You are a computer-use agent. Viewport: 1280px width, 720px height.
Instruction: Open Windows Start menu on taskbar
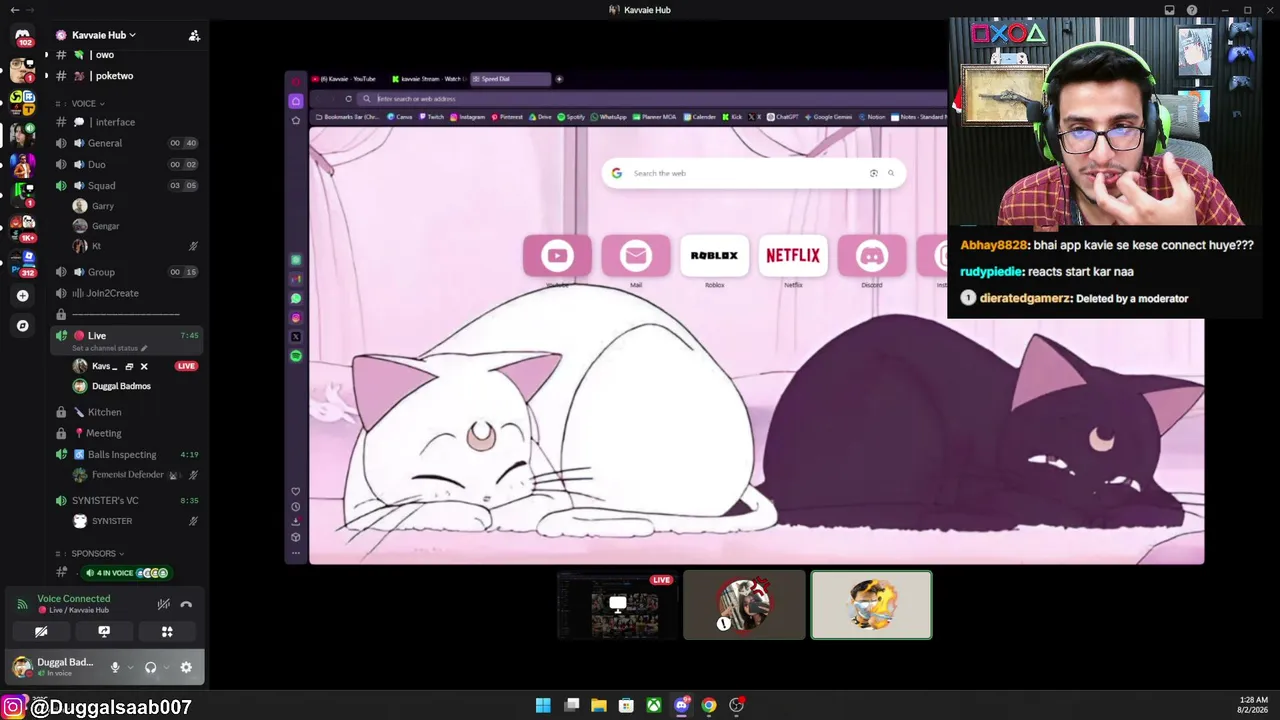[x=543, y=705]
